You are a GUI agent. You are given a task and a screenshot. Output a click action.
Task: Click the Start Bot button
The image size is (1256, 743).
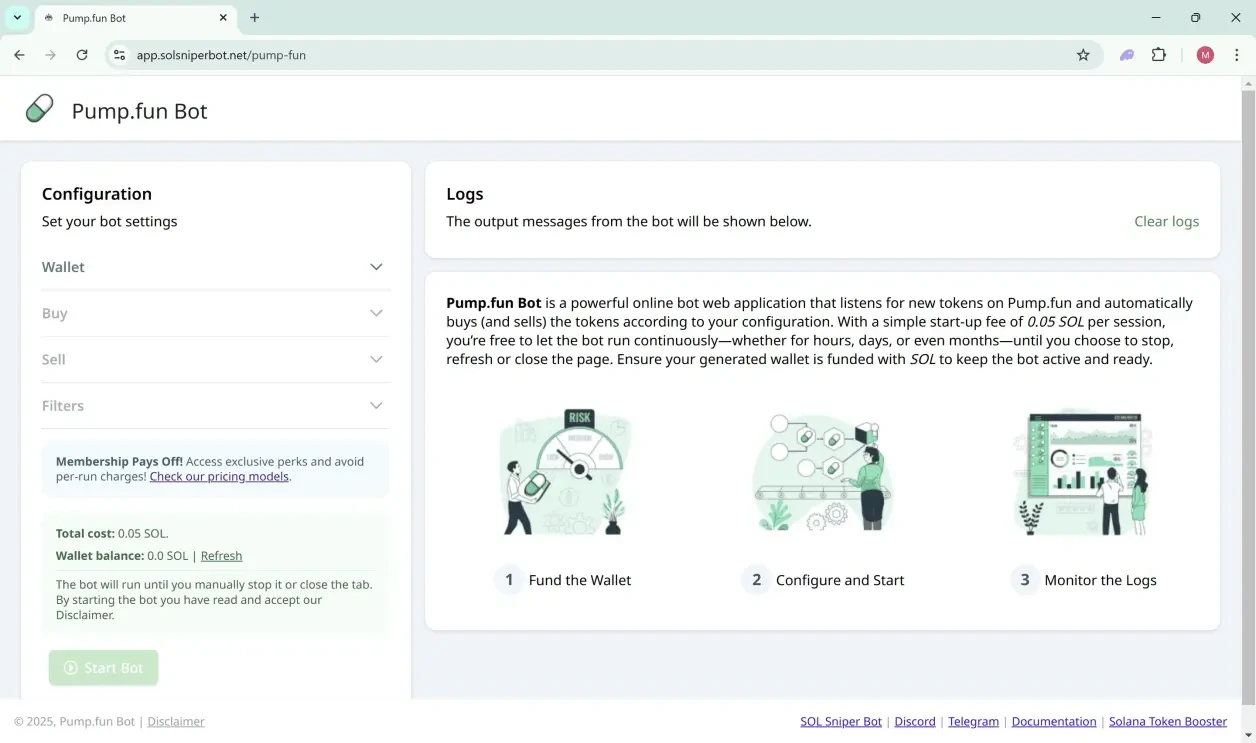[103, 668]
